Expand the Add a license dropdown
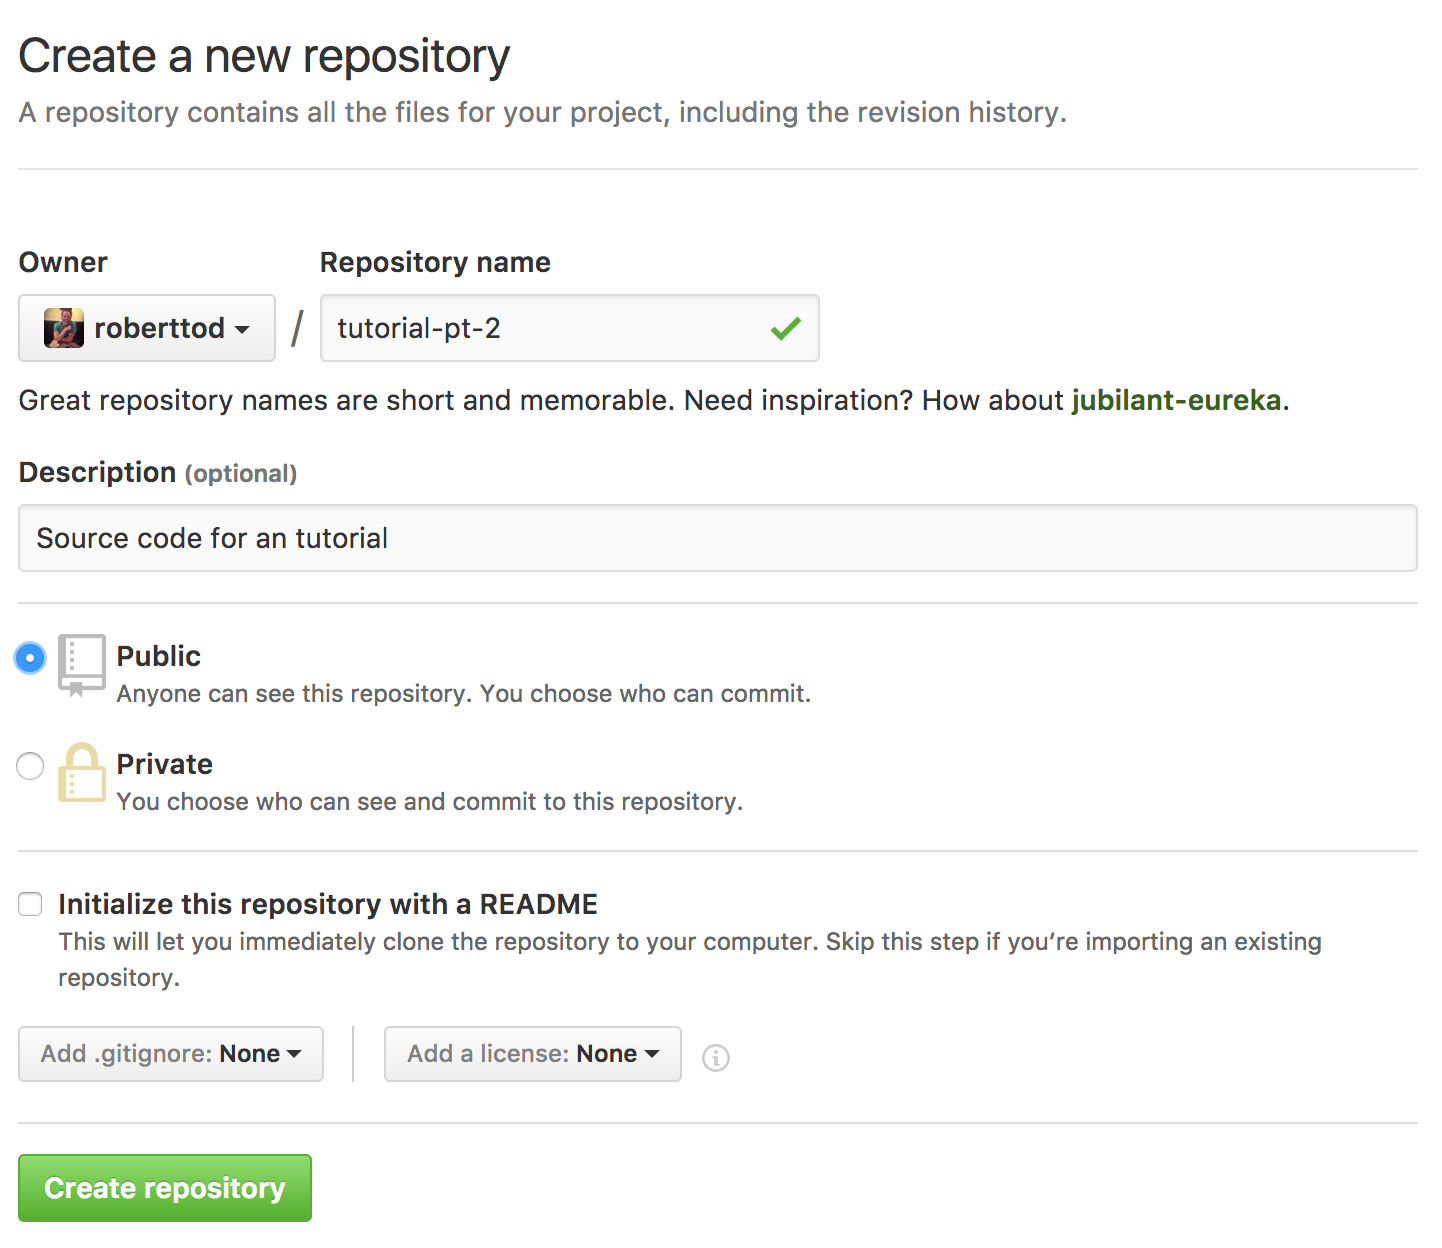 coord(533,1054)
